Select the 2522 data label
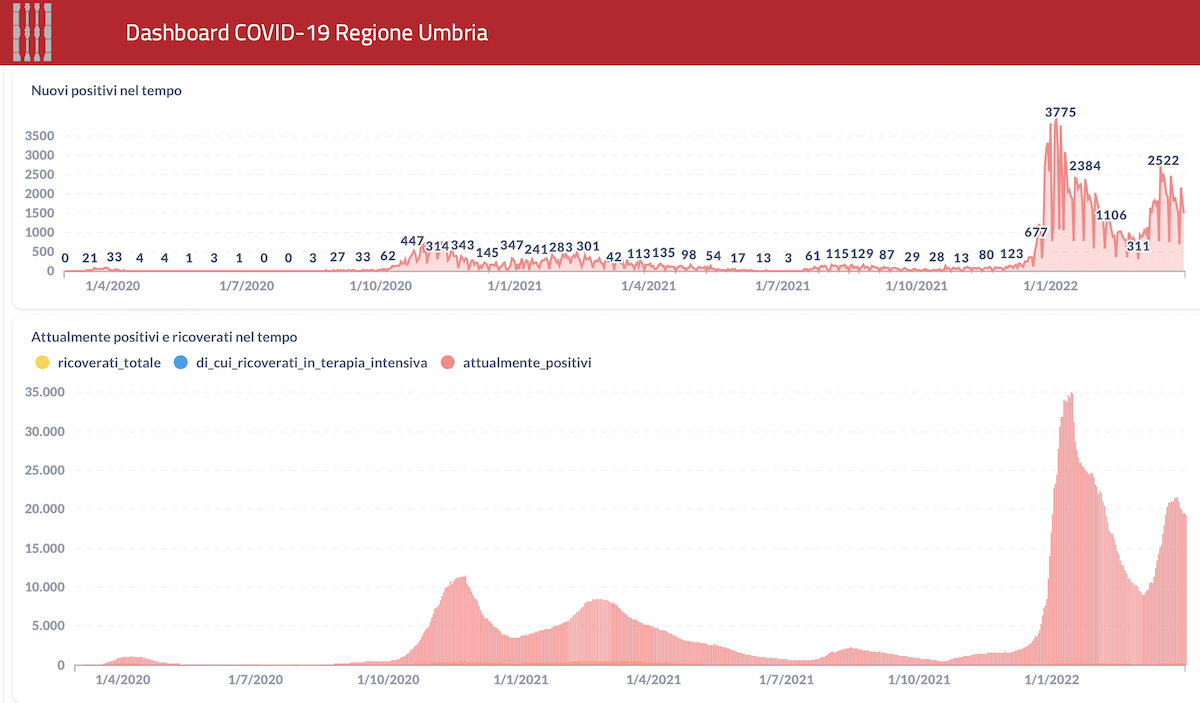Screen dimensions: 1200x703 tap(1163, 160)
